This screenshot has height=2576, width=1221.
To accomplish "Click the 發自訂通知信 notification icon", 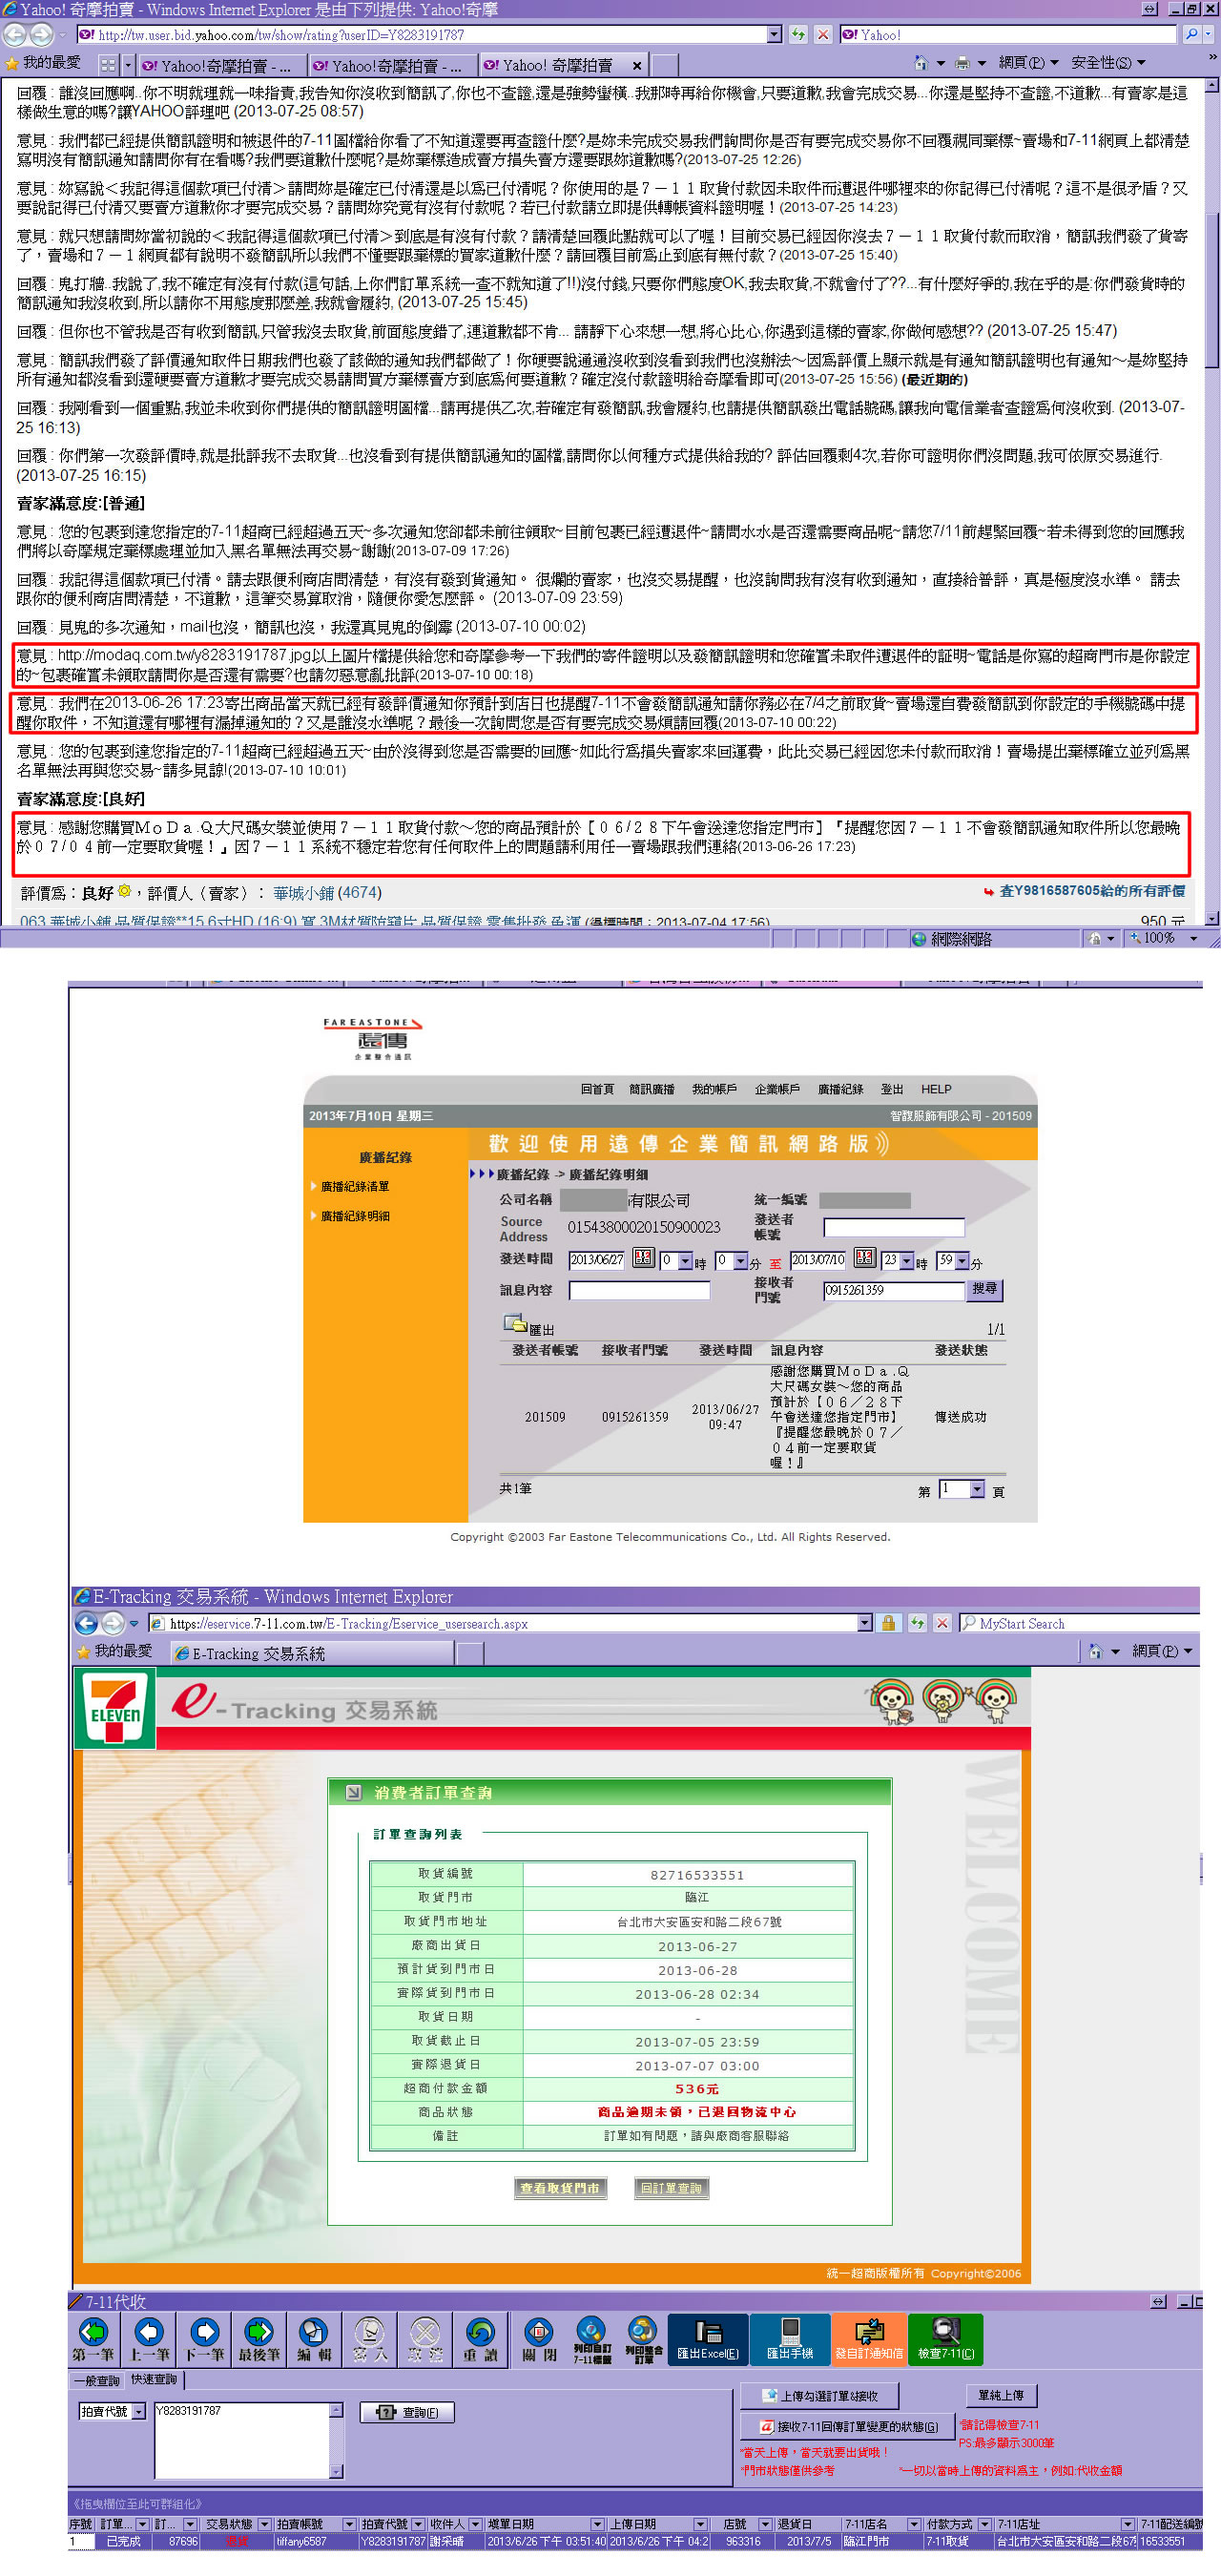I will (x=869, y=2339).
